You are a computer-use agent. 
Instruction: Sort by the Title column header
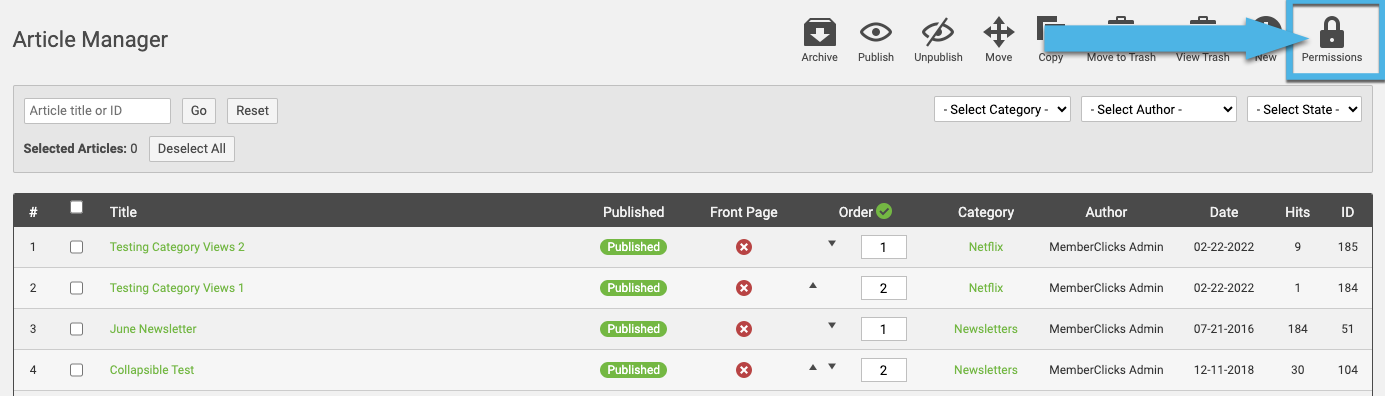(123, 212)
